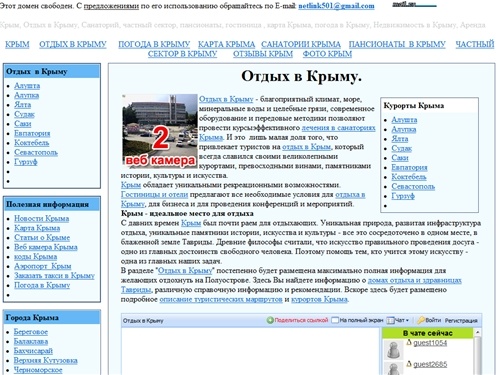Open Алупка in Курорты Крыма box

[x=404, y=129]
